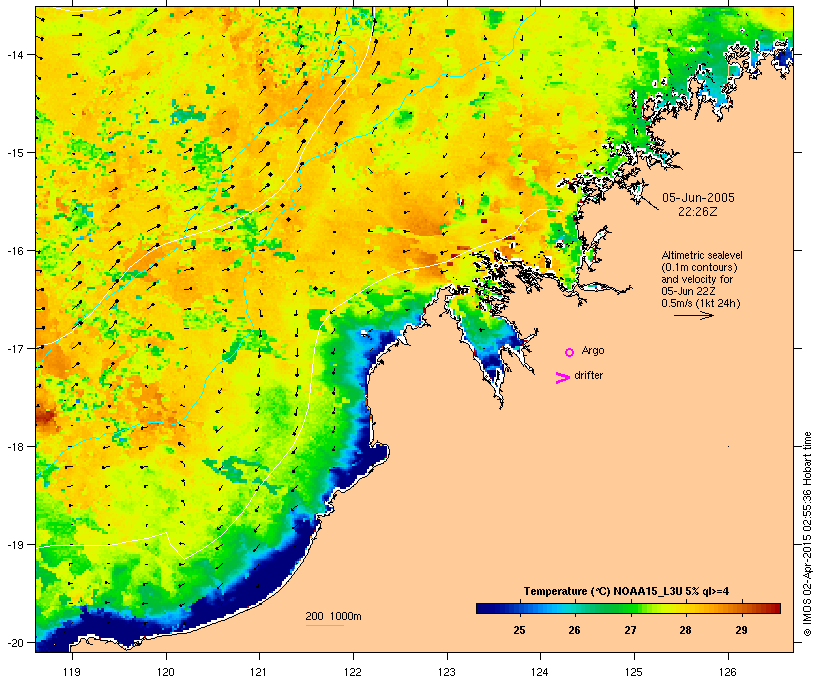Click the vertical IMOS copyright timestamp text
The height and width of the screenshot is (680, 820).
(807, 534)
